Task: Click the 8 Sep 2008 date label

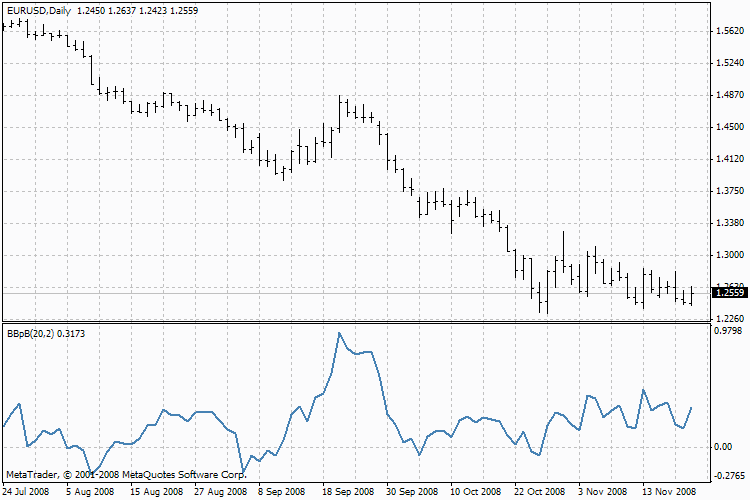Action: pyautogui.click(x=281, y=492)
